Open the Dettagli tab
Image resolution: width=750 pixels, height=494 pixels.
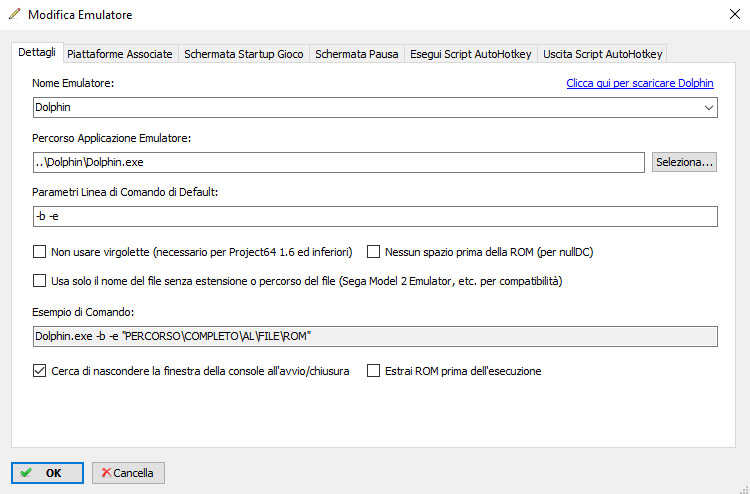tap(37, 53)
